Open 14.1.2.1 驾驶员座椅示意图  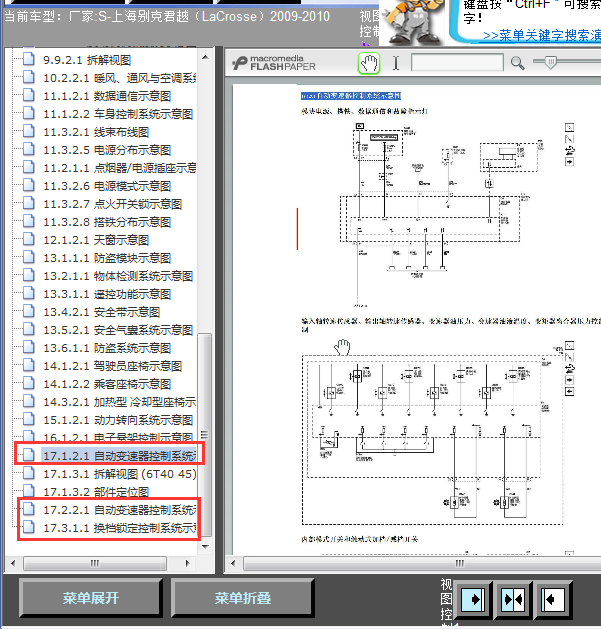pyautogui.click(x=113, y=366)
